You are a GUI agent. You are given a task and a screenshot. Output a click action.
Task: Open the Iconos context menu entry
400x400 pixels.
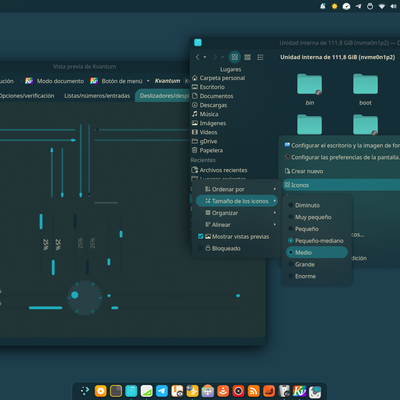341,185
